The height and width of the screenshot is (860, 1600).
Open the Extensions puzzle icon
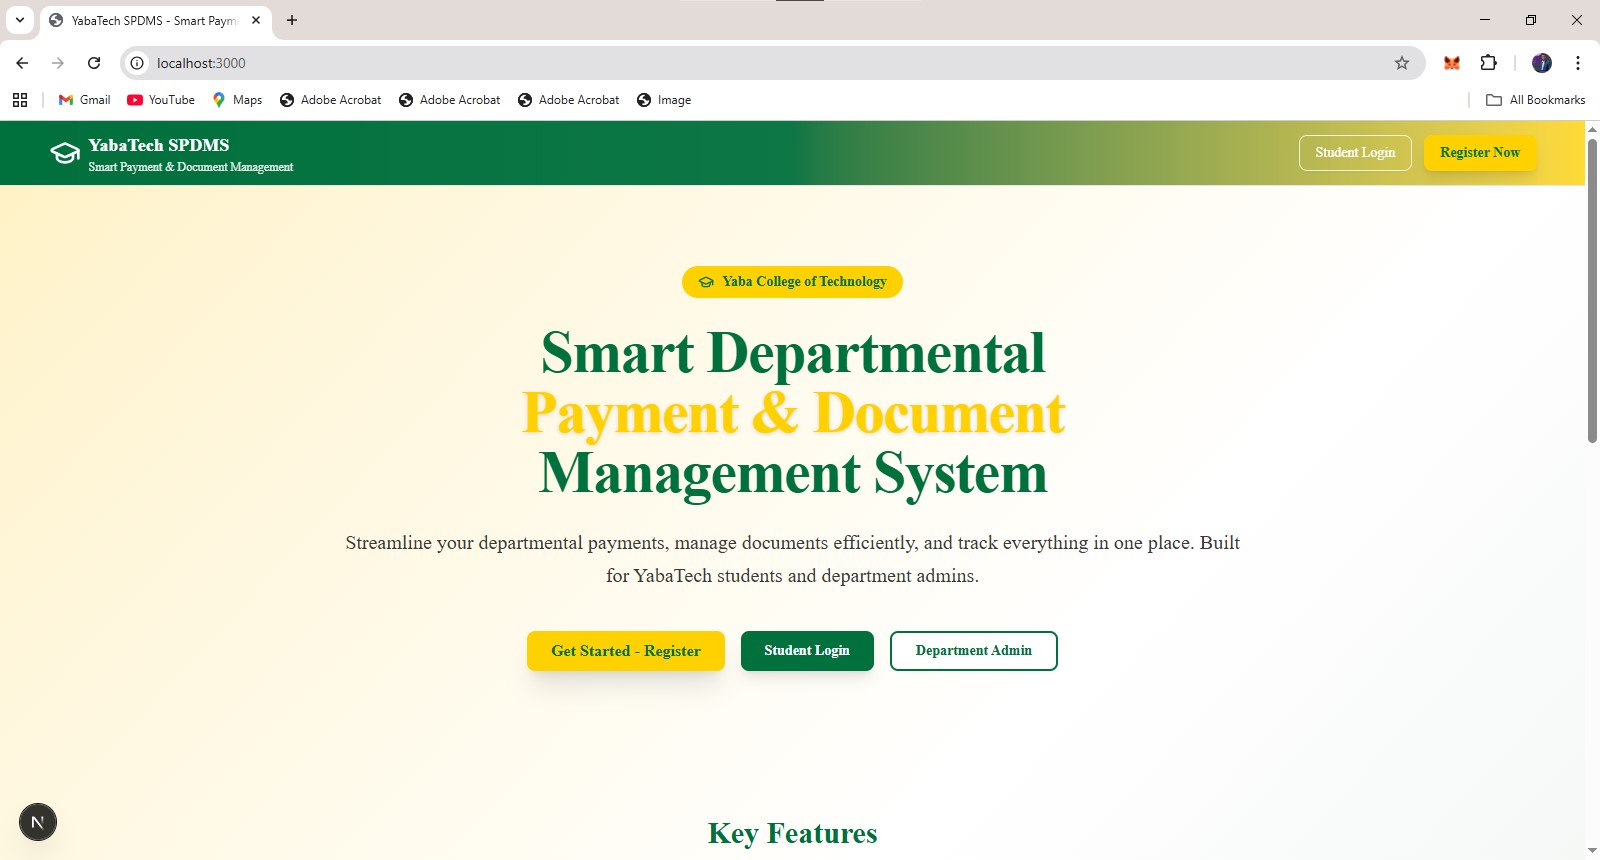click(x=1488, y=63)
